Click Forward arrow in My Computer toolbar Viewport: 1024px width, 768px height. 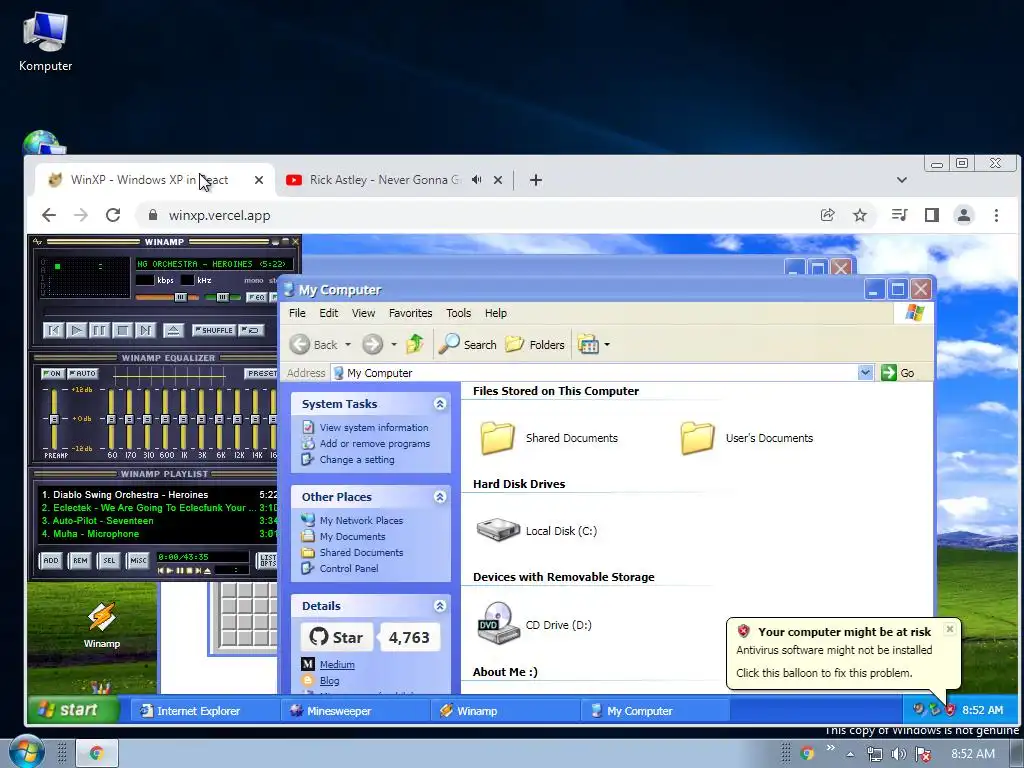coord(373,344)
